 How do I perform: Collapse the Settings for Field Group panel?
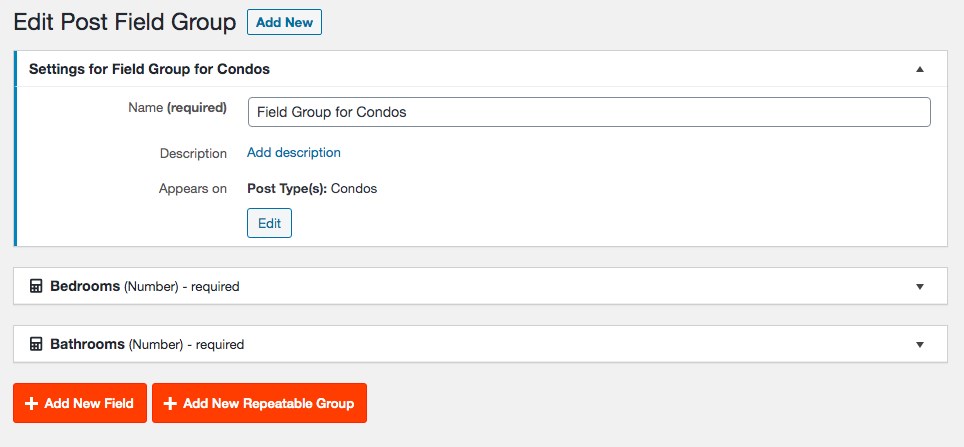coord(920,69)
